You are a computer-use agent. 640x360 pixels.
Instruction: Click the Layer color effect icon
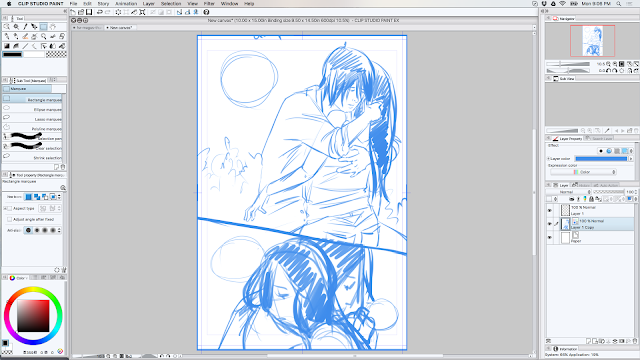click(624, 151)
